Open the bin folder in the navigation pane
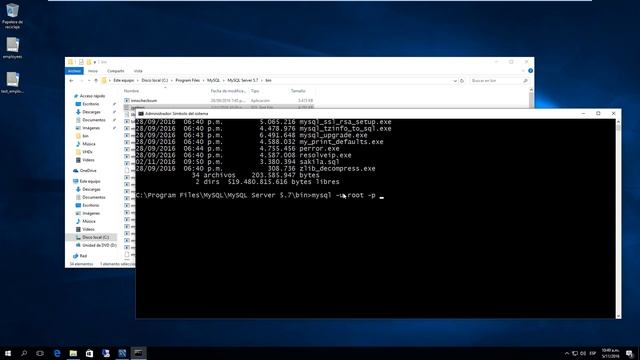This screenshot has width=640, height=360. (85, 136)
